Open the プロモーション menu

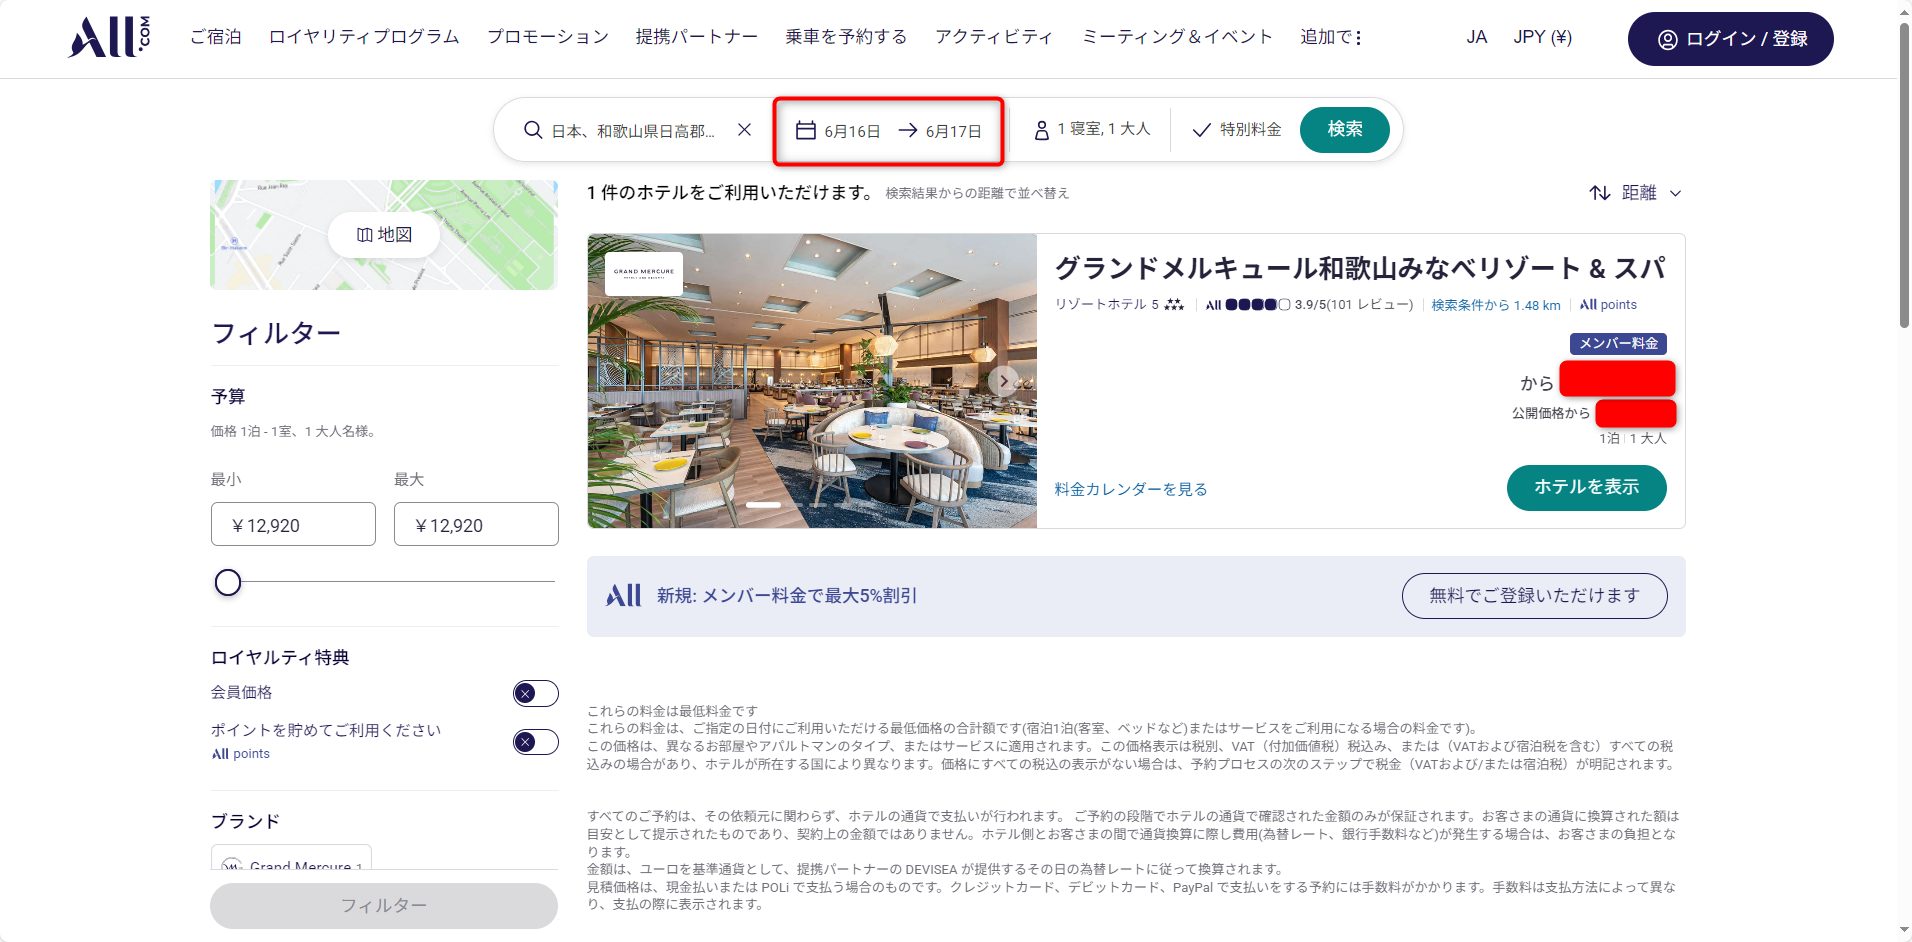click(547, 37)
